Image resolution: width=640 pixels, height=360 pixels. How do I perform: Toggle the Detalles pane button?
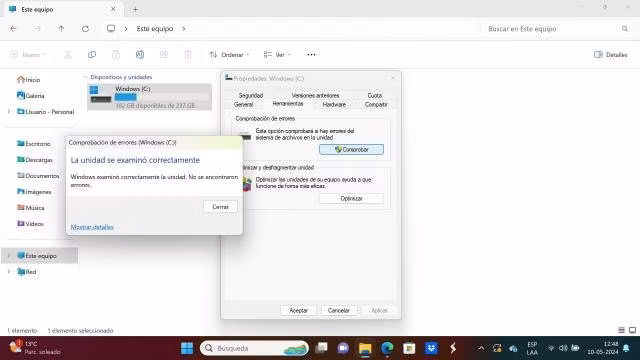point(611,54)
